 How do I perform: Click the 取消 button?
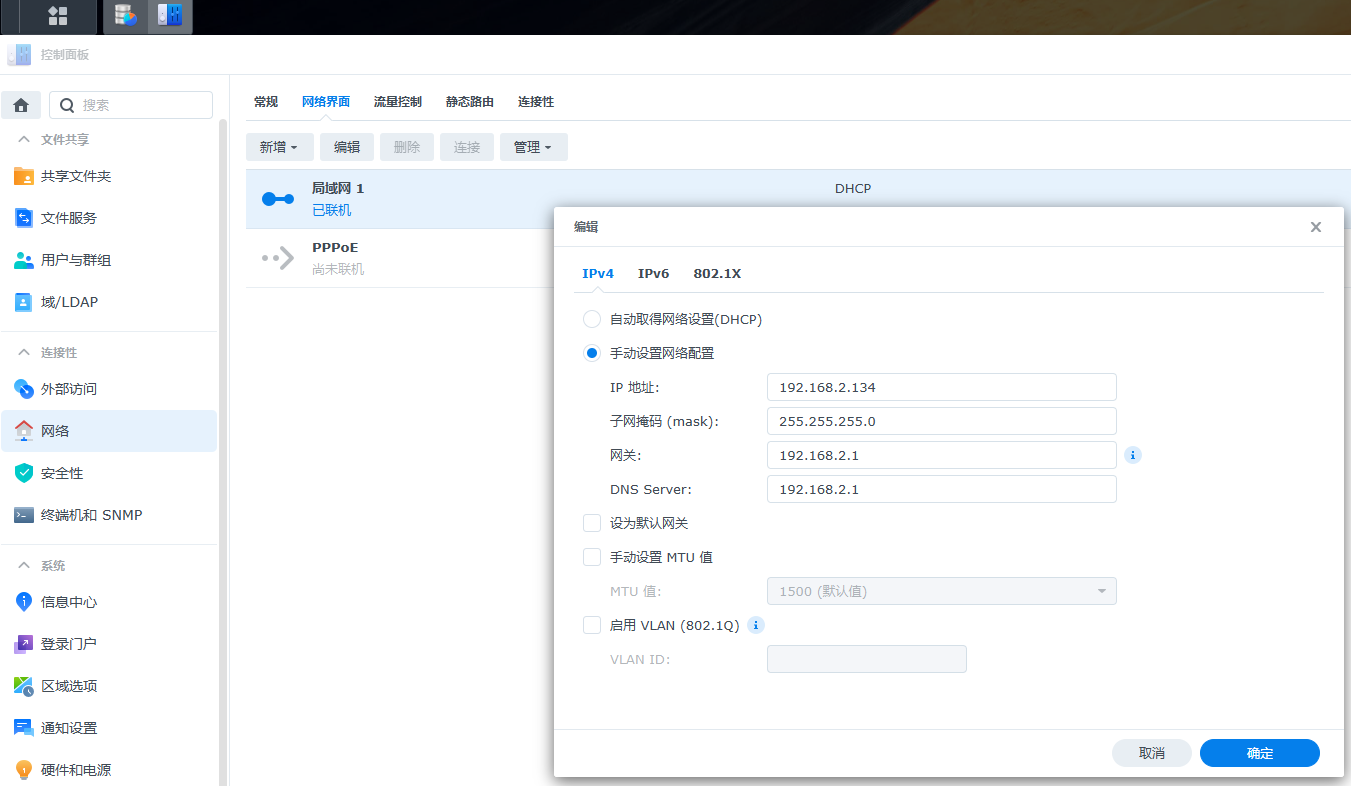tap(1152, 753)
